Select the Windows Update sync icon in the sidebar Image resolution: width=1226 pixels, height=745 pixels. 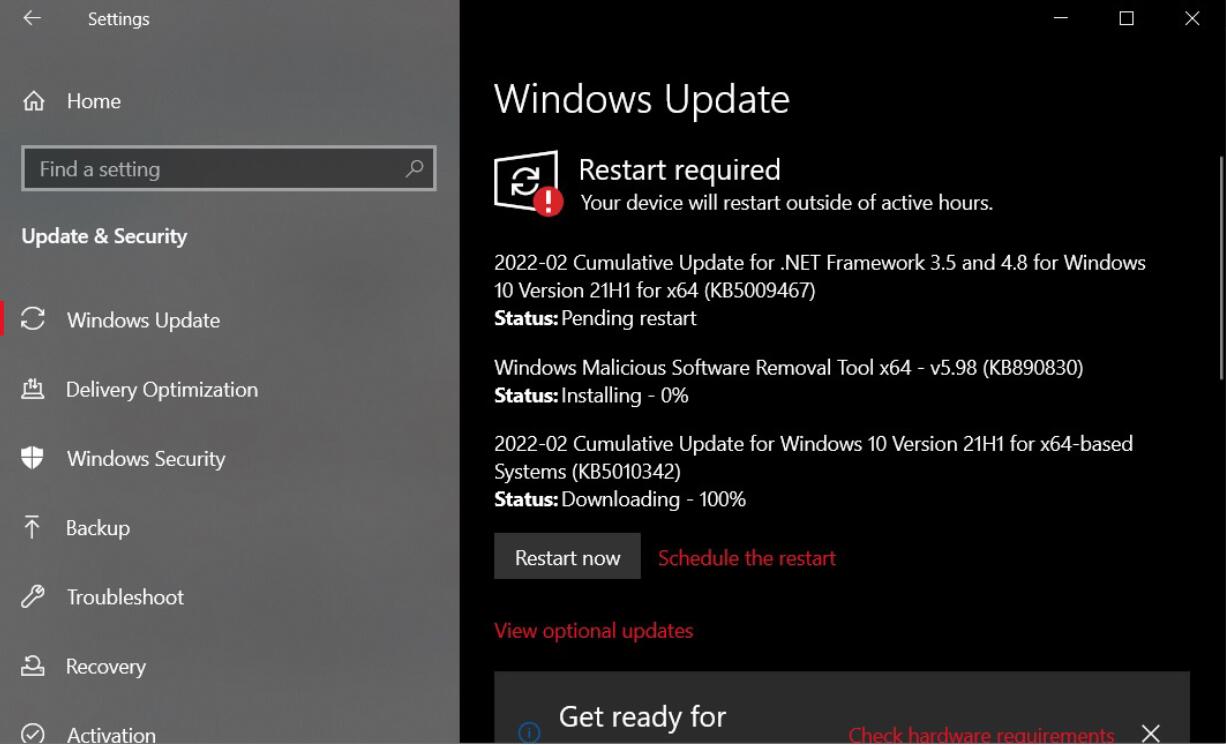34,319
